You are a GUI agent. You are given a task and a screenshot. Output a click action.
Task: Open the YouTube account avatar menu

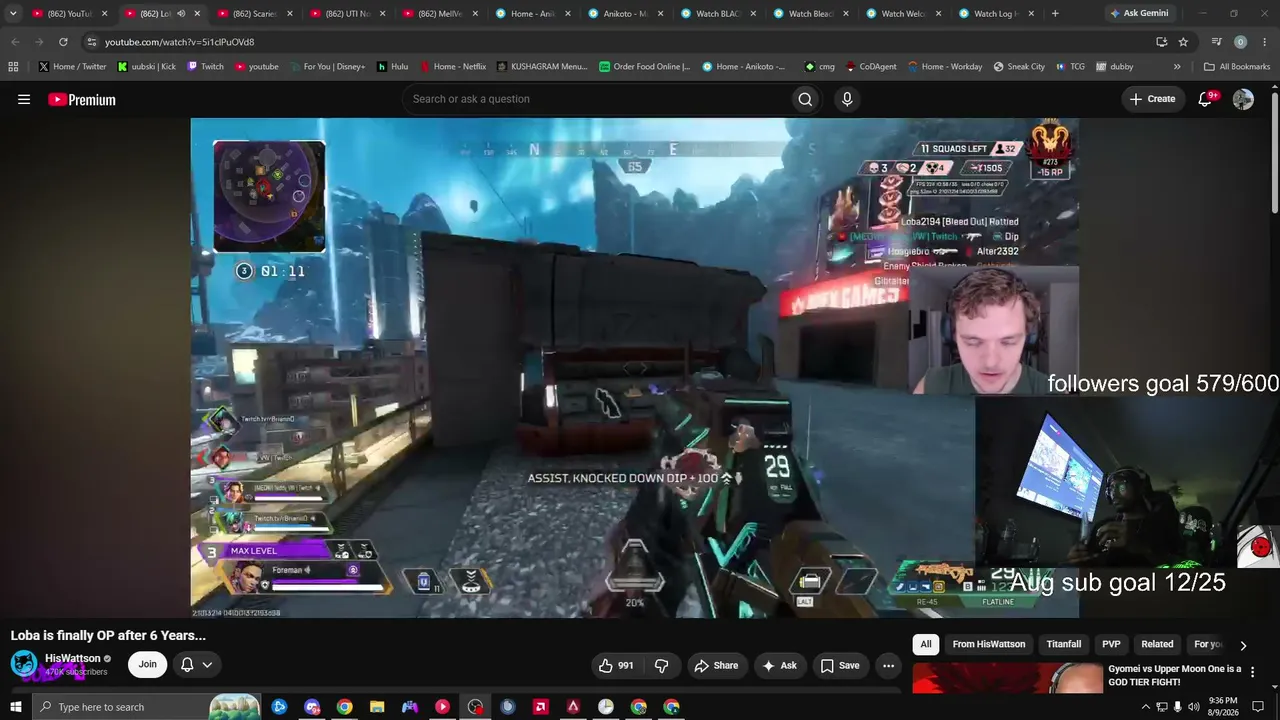tap(1243, 99)
